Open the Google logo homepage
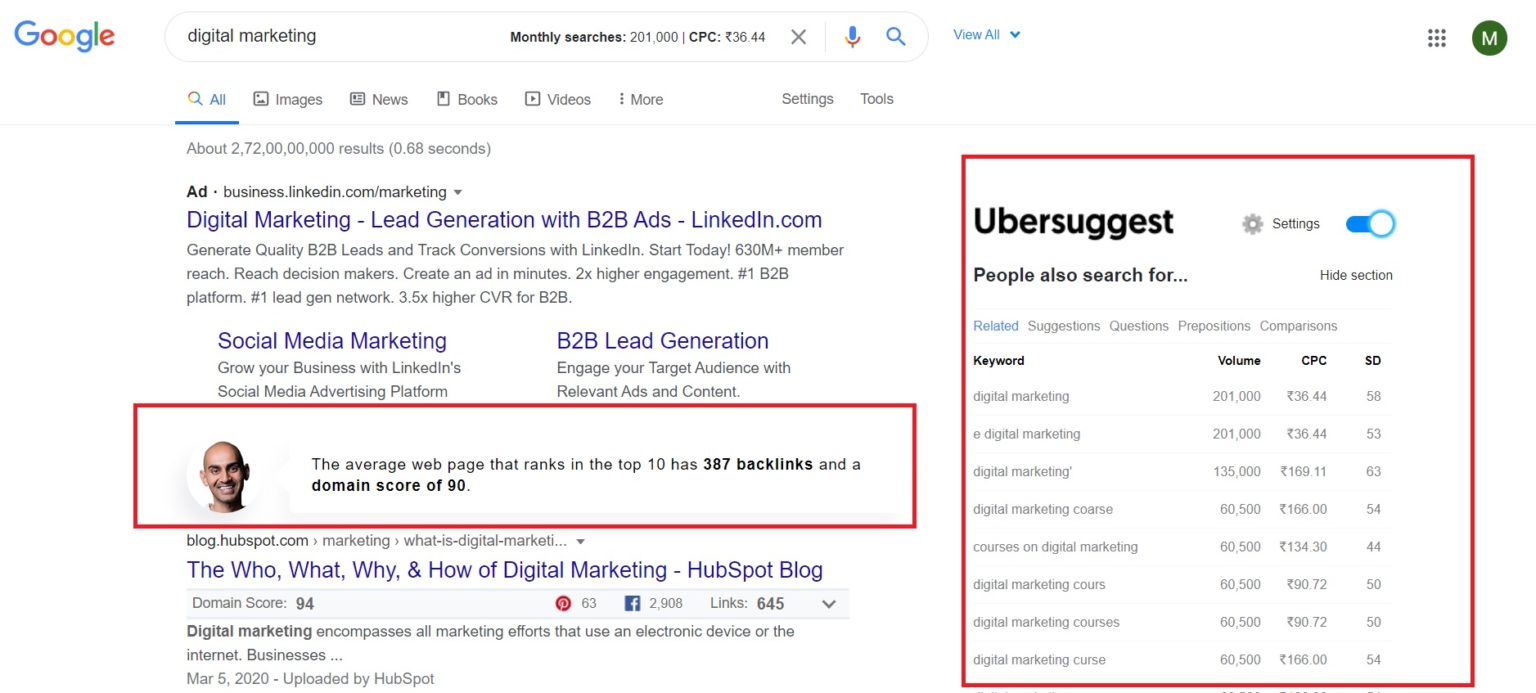The image size is (1536, 693). (x=64, y=36)
